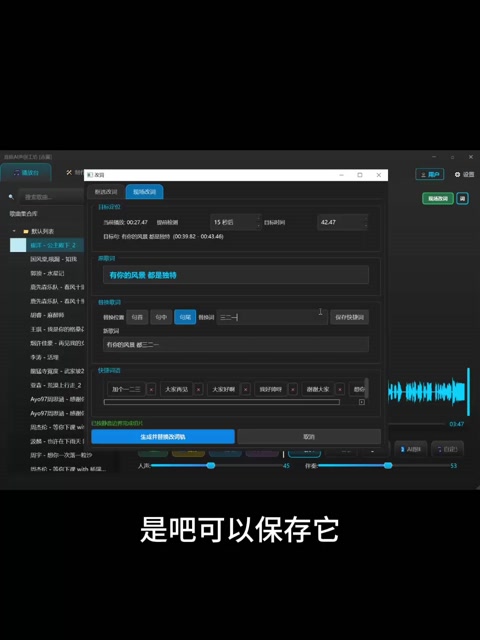Click the blue generate-and-replace lyrics button
480x640 pixels.
coord(163,436)
